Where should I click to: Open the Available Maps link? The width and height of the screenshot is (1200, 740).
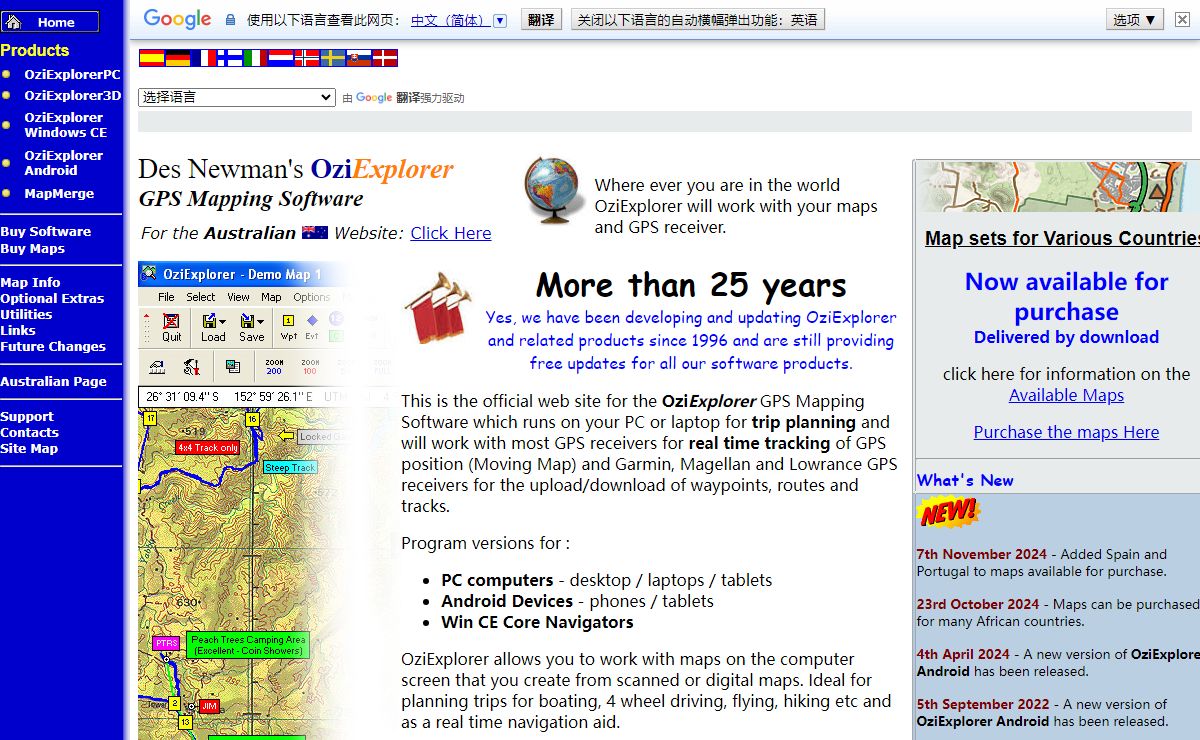(x=1066, y=395)
